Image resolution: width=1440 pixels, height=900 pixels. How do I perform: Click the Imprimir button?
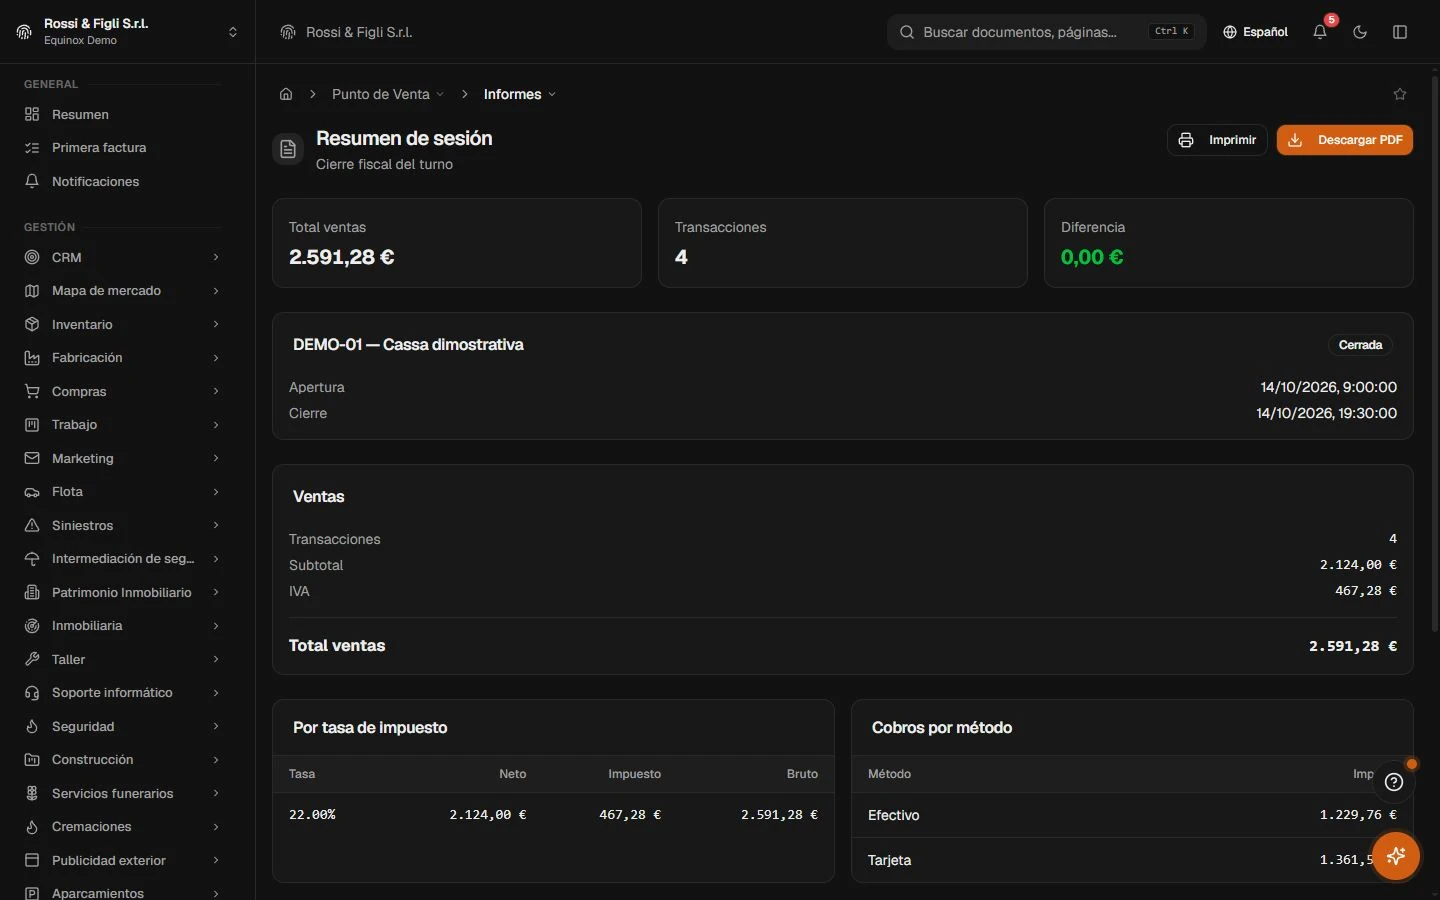pos(1217,140)
